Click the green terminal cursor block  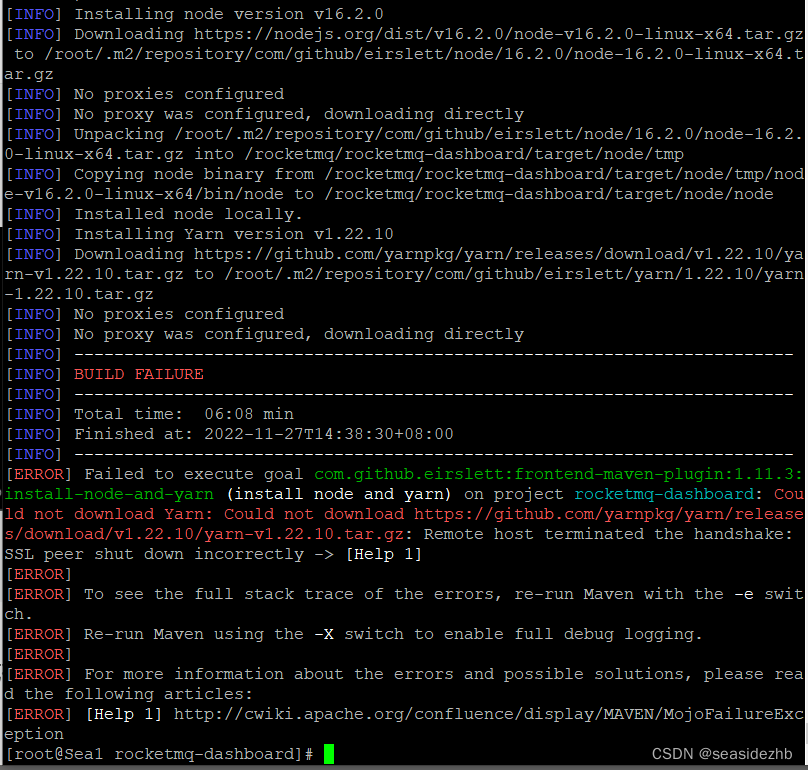329,754
